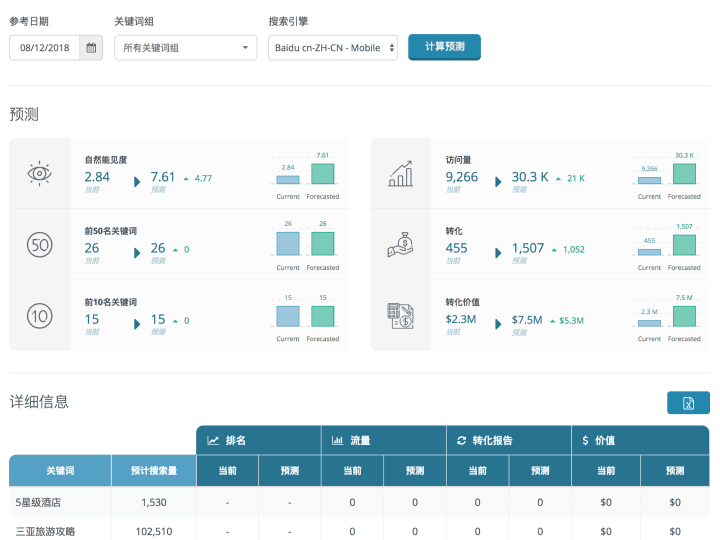Click the visibility change value 4.77
Viewport: 720px width, 540px height.
(203, 178)
